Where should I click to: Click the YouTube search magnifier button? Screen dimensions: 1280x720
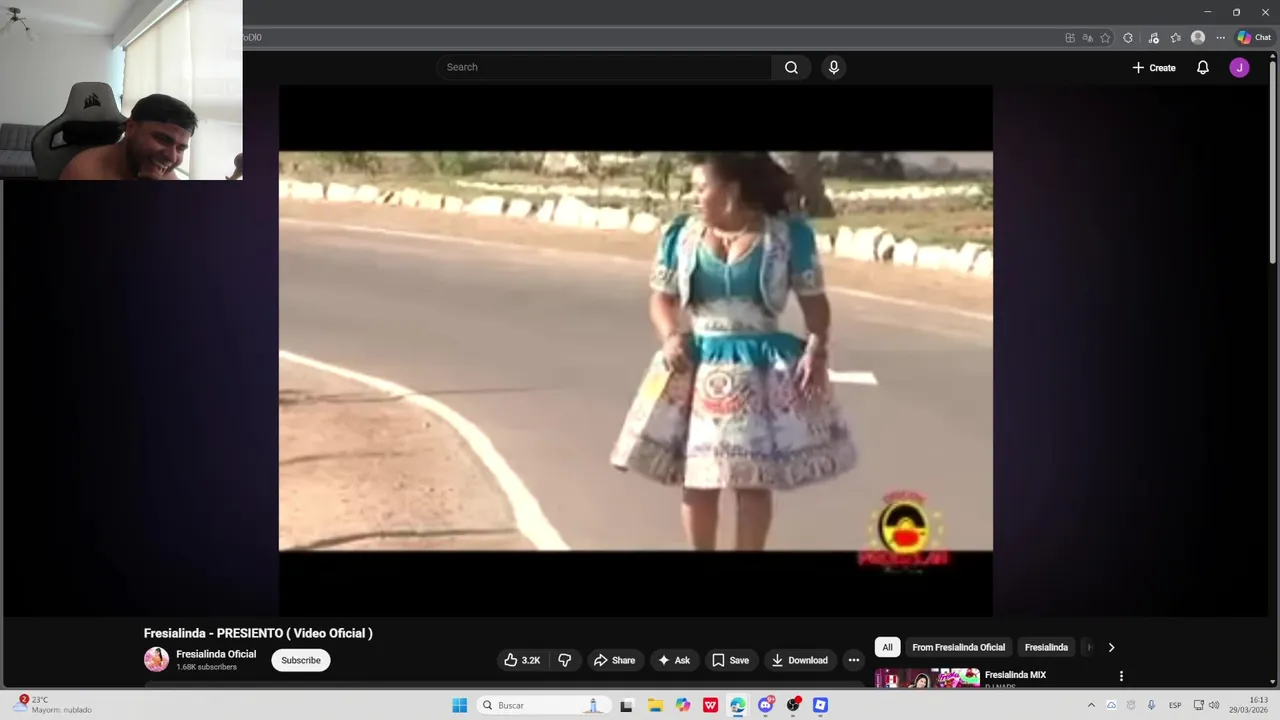(x=791, y=67)
